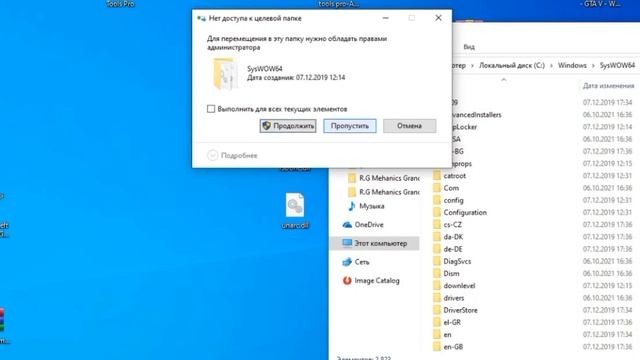The image size is (640, 360).
Task: Click the Сеть network icon
Action: click(347, 262)
